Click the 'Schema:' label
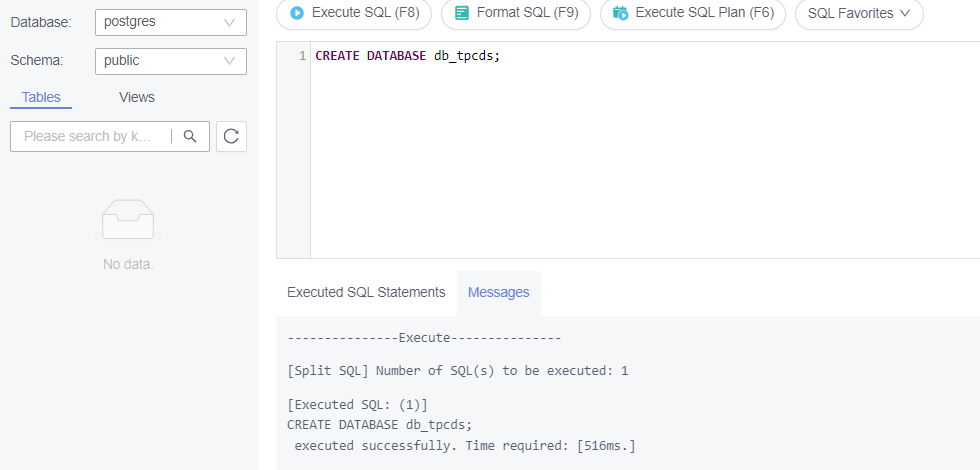The width and height of the screenshot is (980, 470). pyautogui.click(x=37, y=61)
